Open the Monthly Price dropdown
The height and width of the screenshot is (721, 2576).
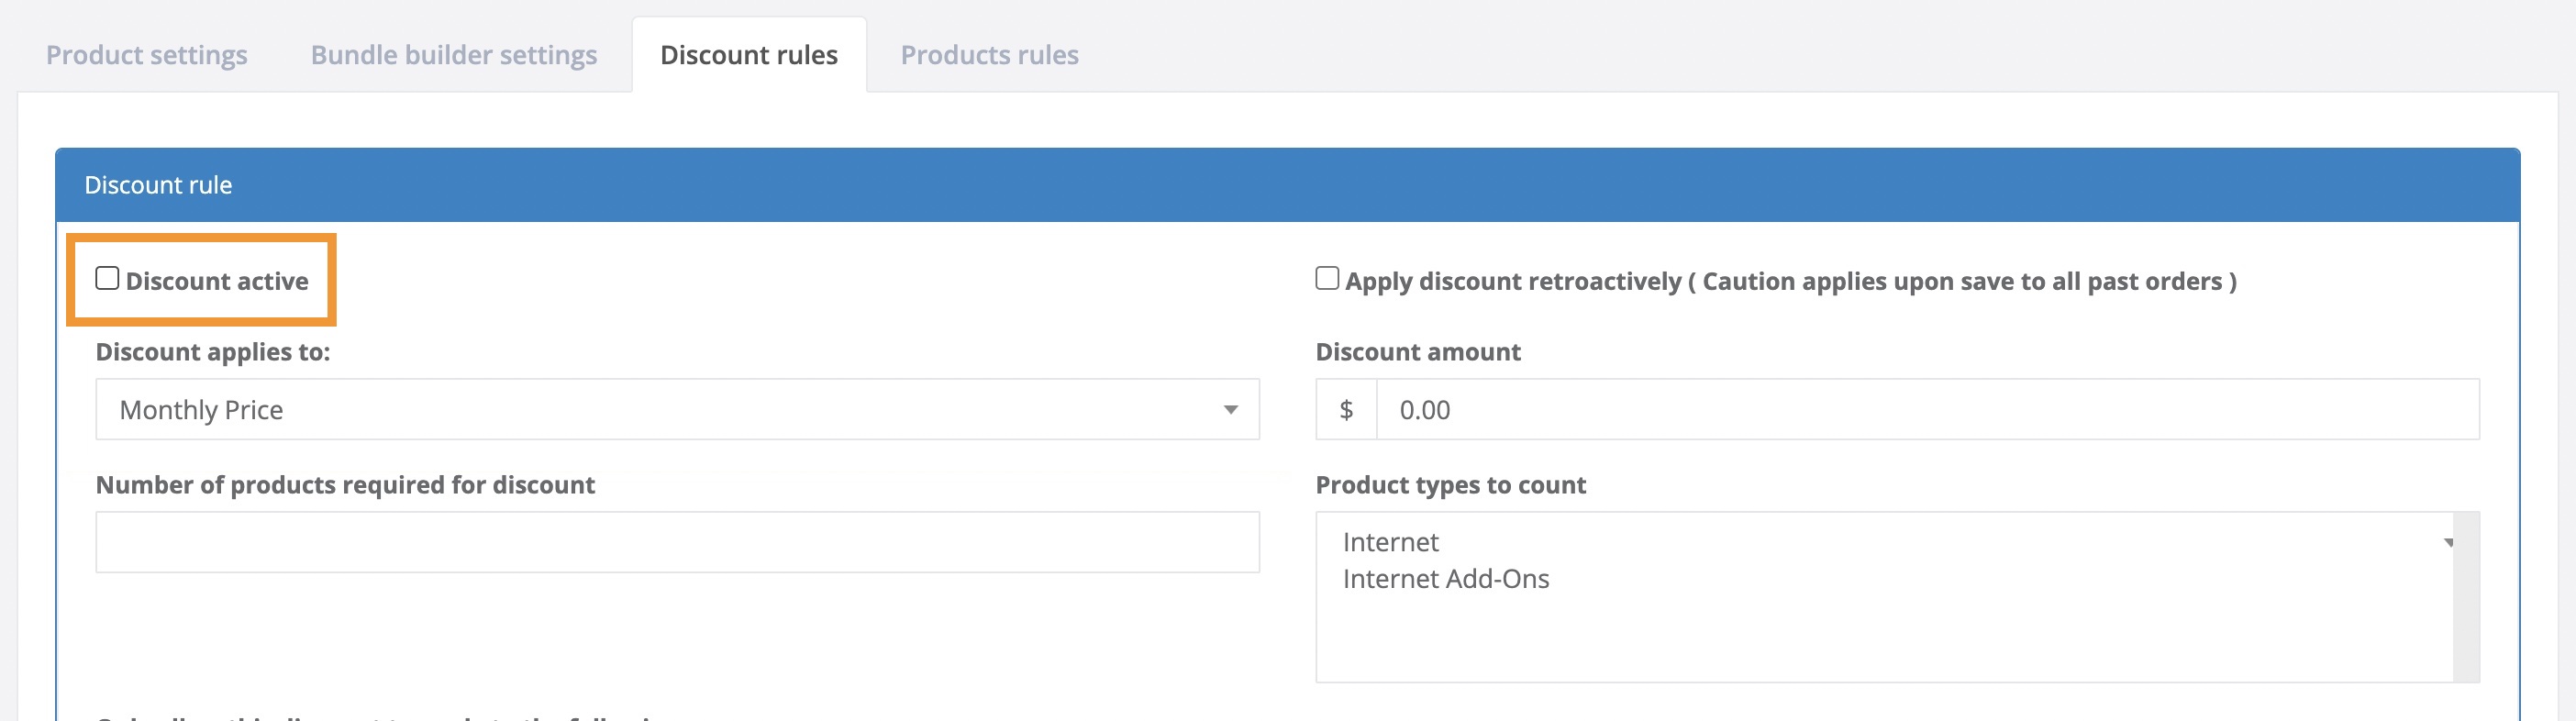pyautogui.click(x=676, y=410)
